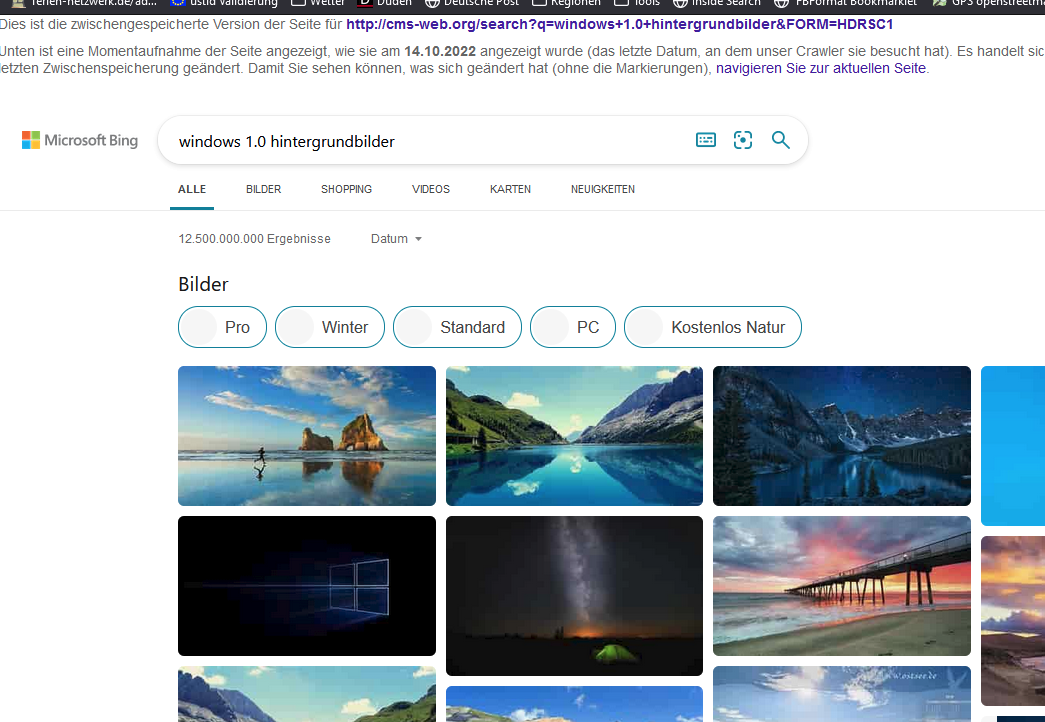Open the pier at sunset image thumbnail
This screenshot has height=722, width=1045.
pos(842,585)
